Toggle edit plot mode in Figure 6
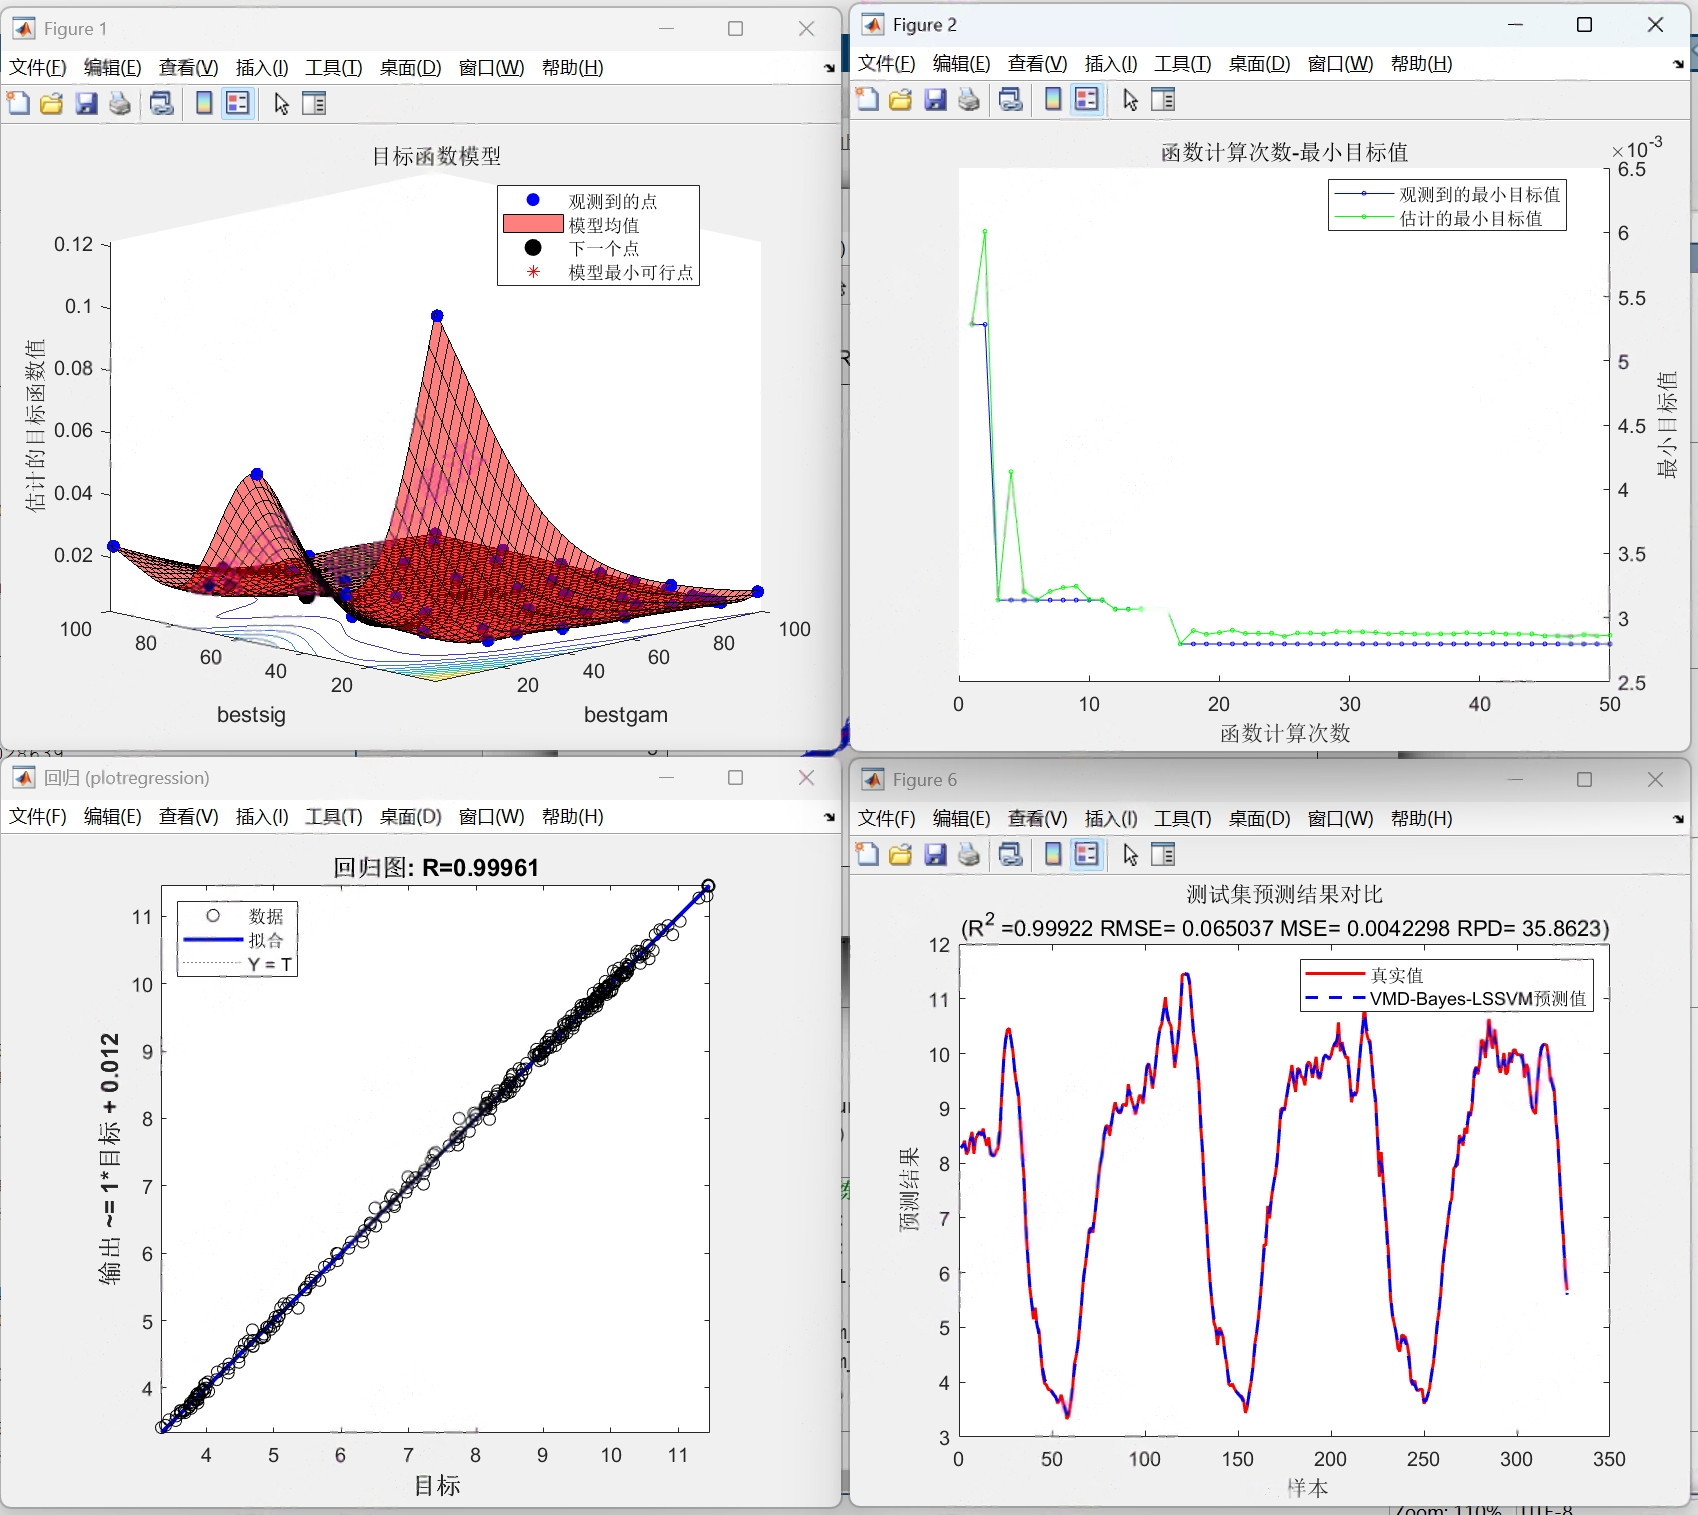 tap(1129, 855)
